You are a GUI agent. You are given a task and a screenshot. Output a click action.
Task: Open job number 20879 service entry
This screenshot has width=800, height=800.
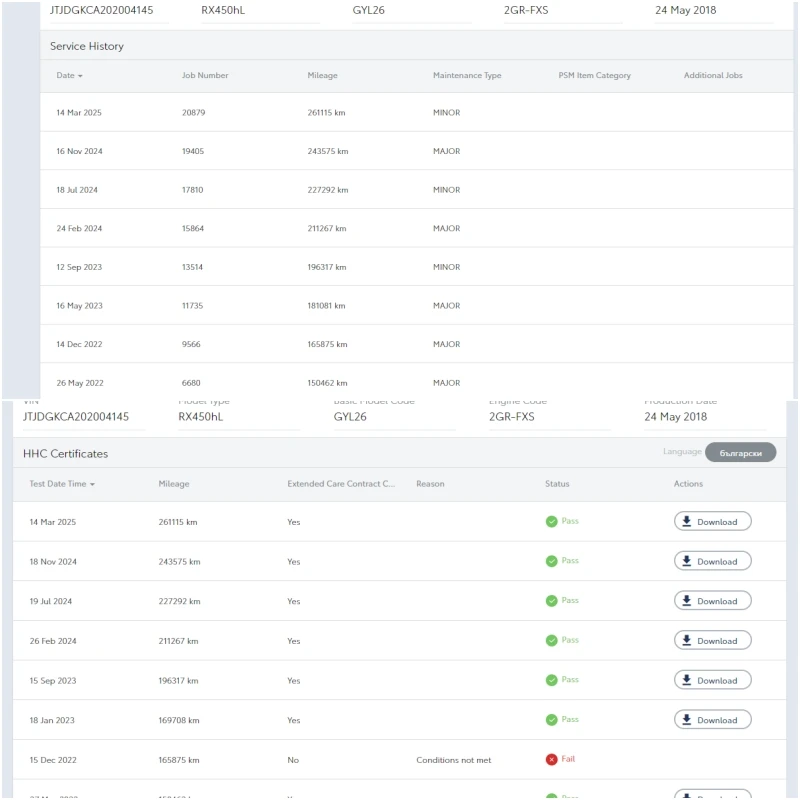pyautogui.click(x=193, y=113)
